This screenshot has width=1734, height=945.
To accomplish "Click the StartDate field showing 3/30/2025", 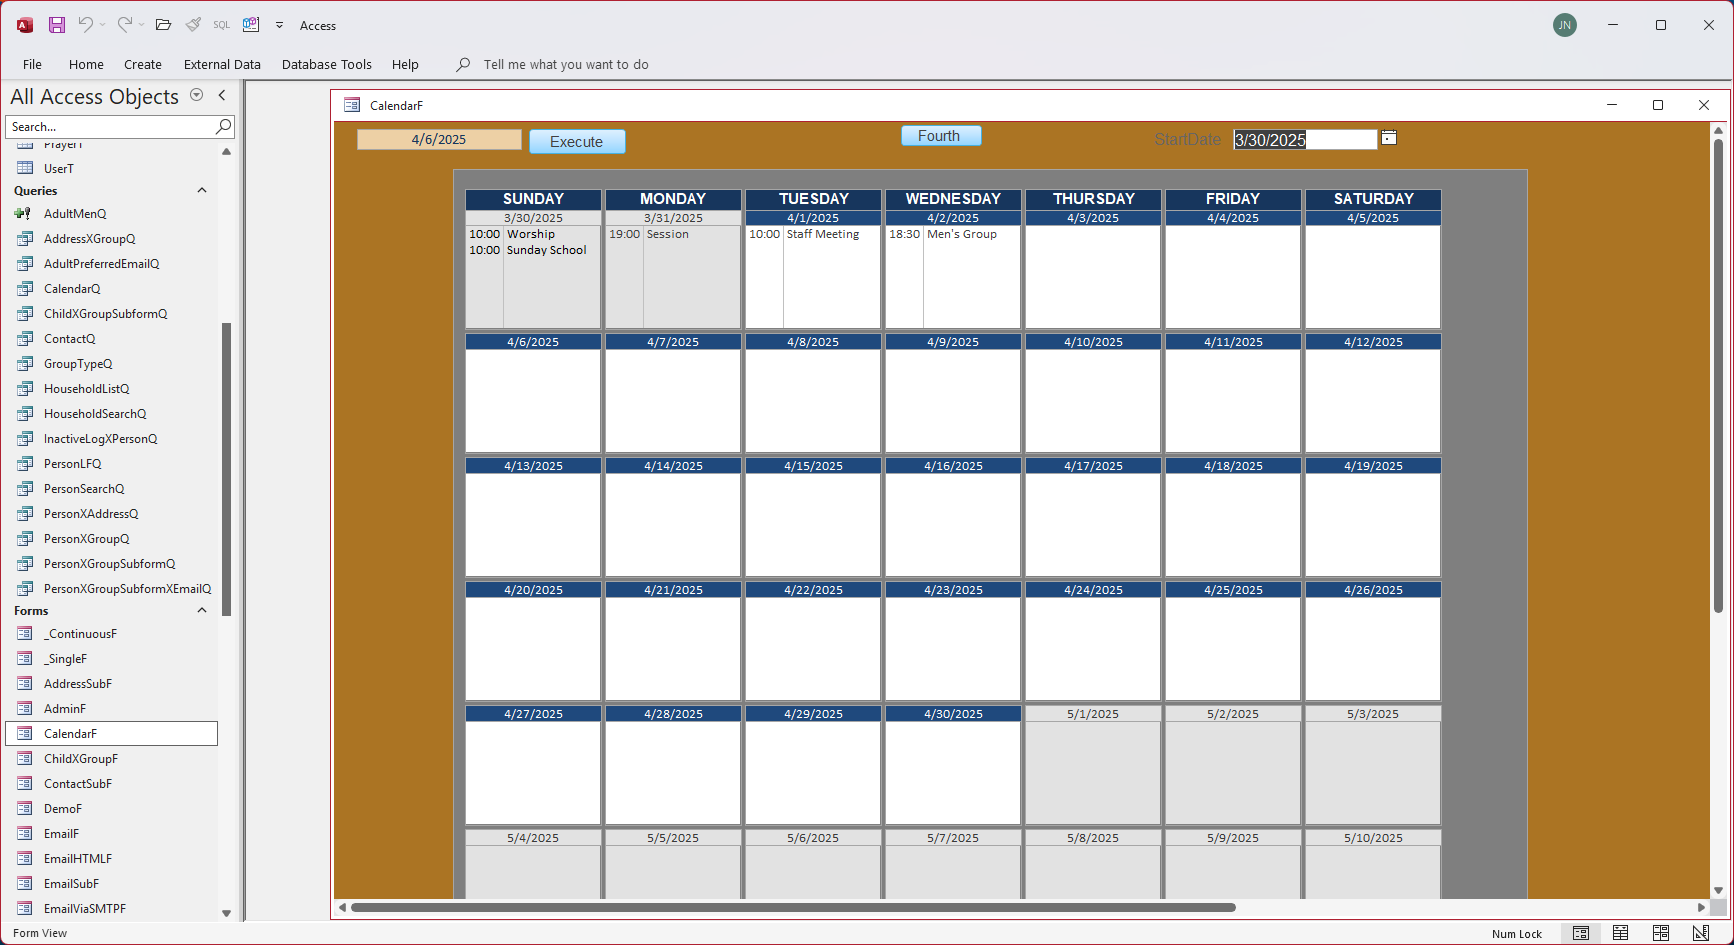I will pyautogui.click(x=1305, y=140).
